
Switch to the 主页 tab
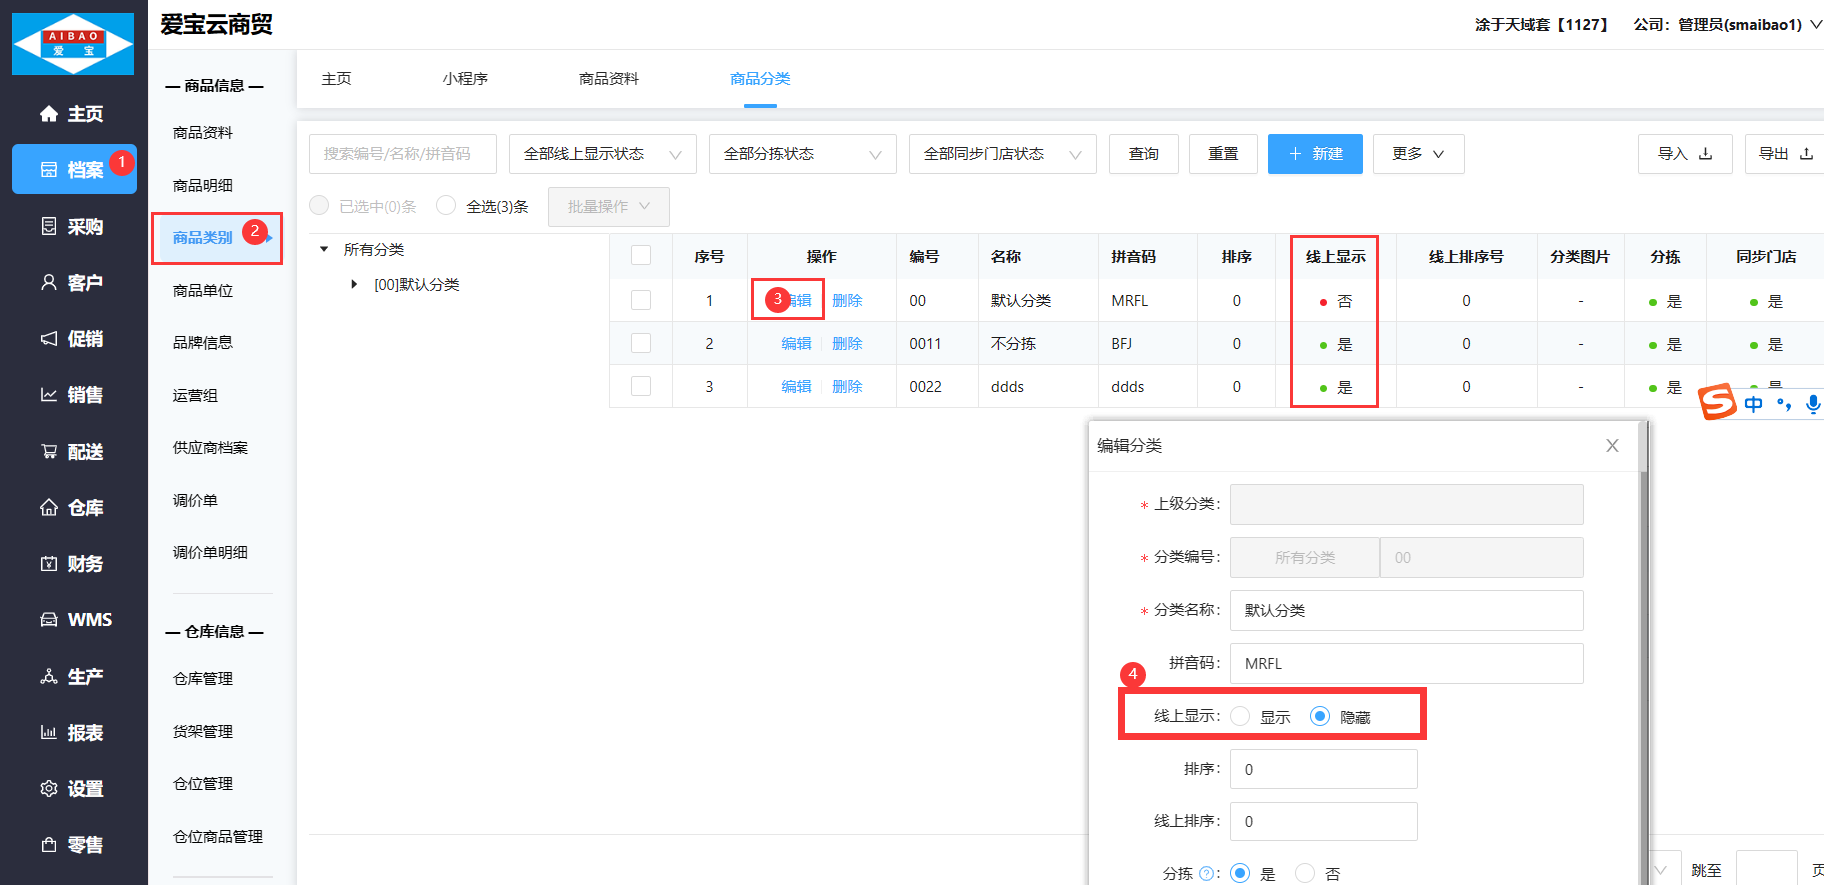[x=336, y=79]
